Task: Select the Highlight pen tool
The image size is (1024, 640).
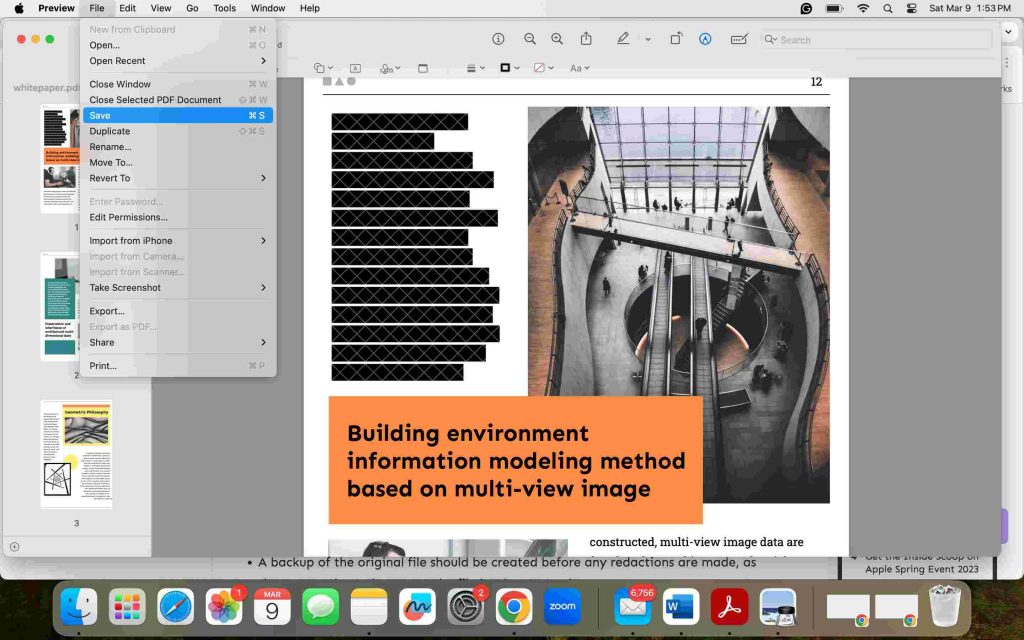Action: point(620,40)
